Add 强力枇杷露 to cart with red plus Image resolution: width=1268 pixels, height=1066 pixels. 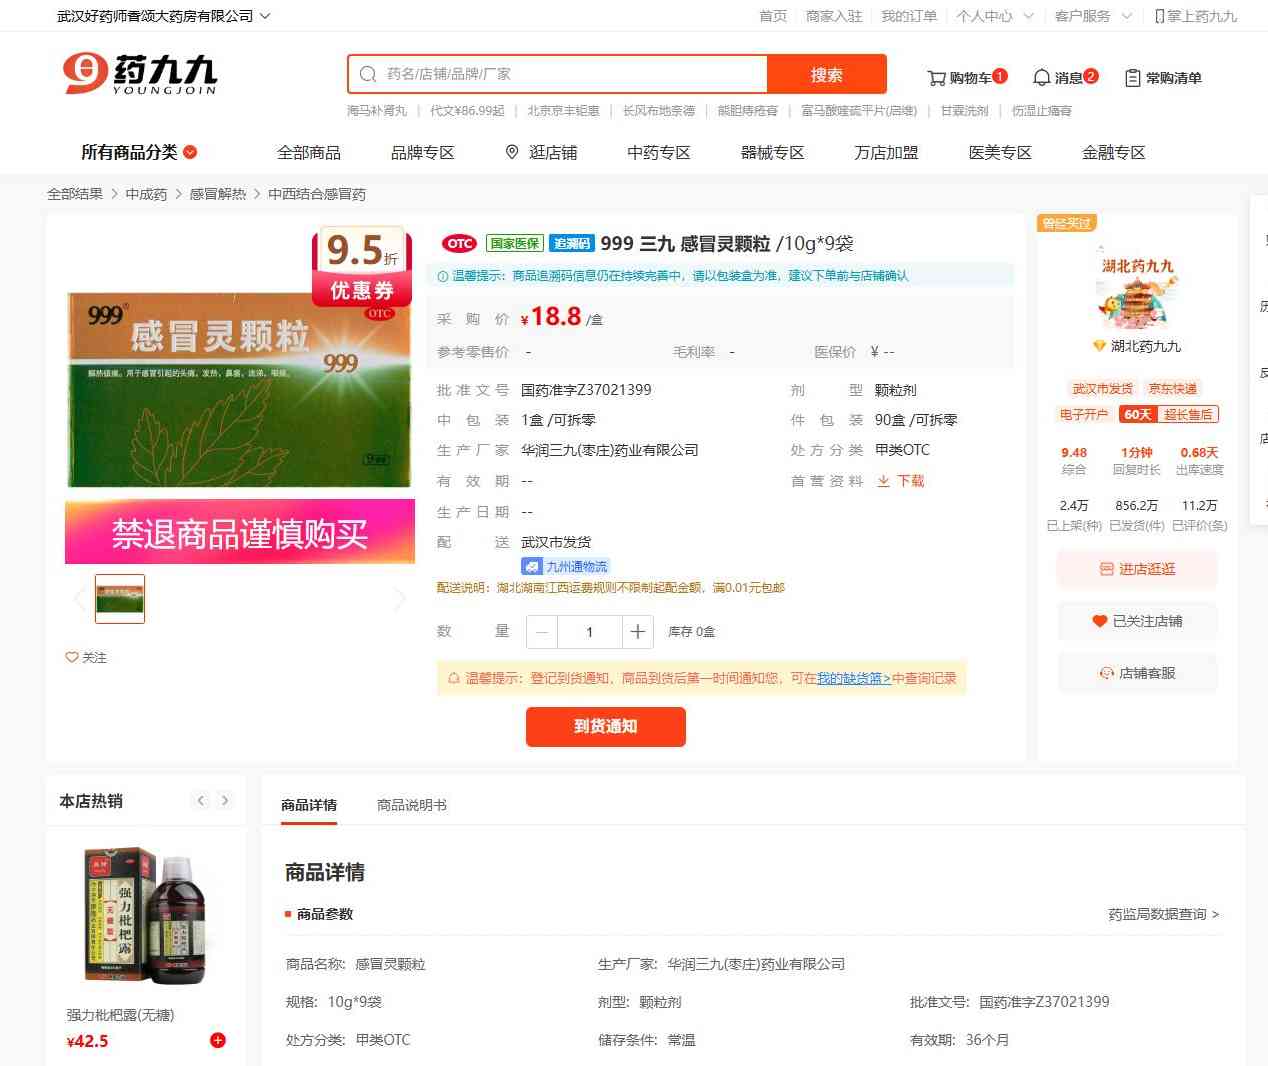[x=217, y=1040]
